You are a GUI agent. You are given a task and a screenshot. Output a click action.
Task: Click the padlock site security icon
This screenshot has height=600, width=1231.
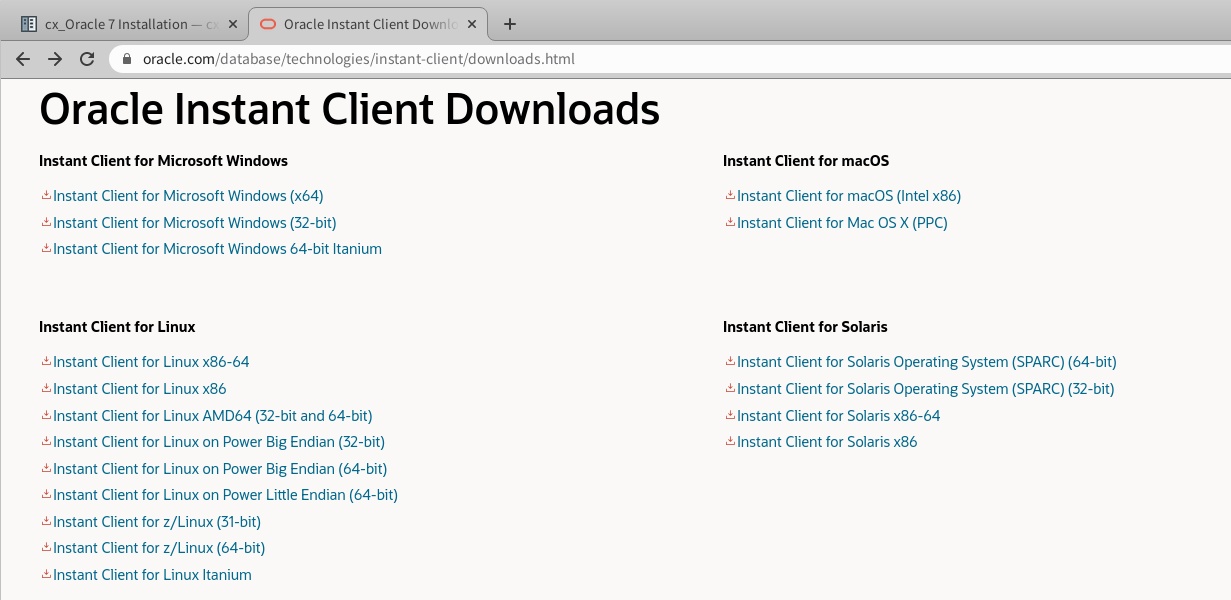point(126,59)
